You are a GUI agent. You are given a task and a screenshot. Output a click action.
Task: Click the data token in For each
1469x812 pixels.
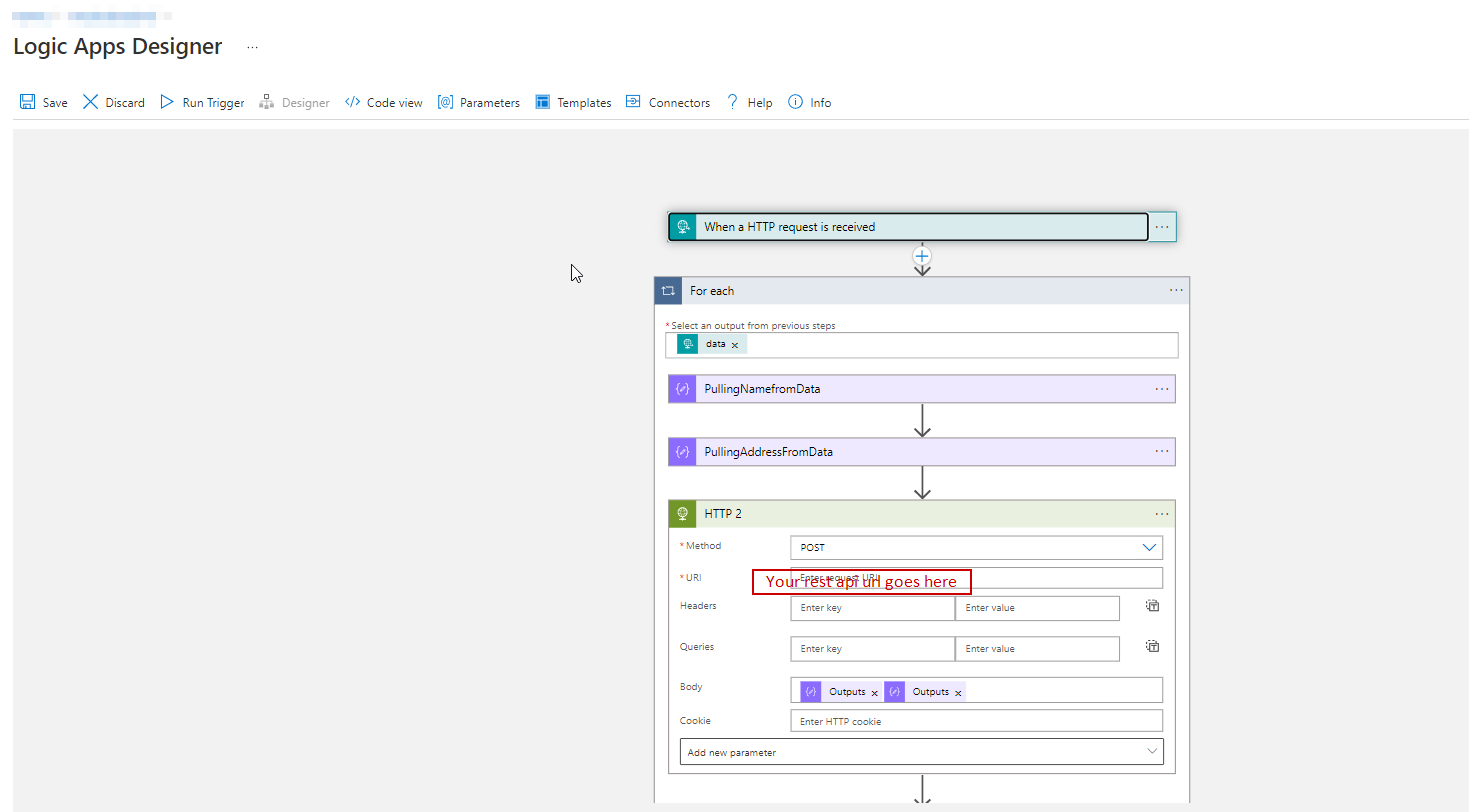pyautogui.click(x=712, y=344)
